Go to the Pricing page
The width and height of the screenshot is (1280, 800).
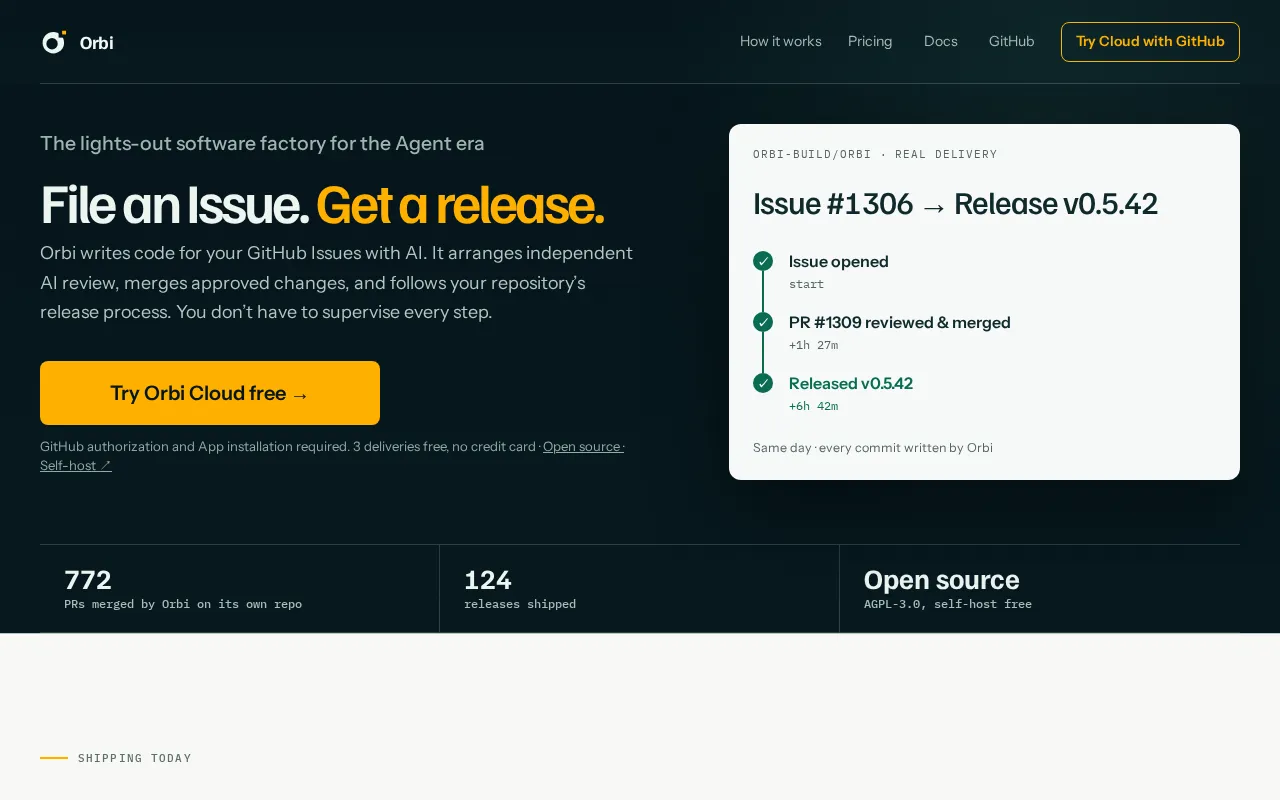870,41
